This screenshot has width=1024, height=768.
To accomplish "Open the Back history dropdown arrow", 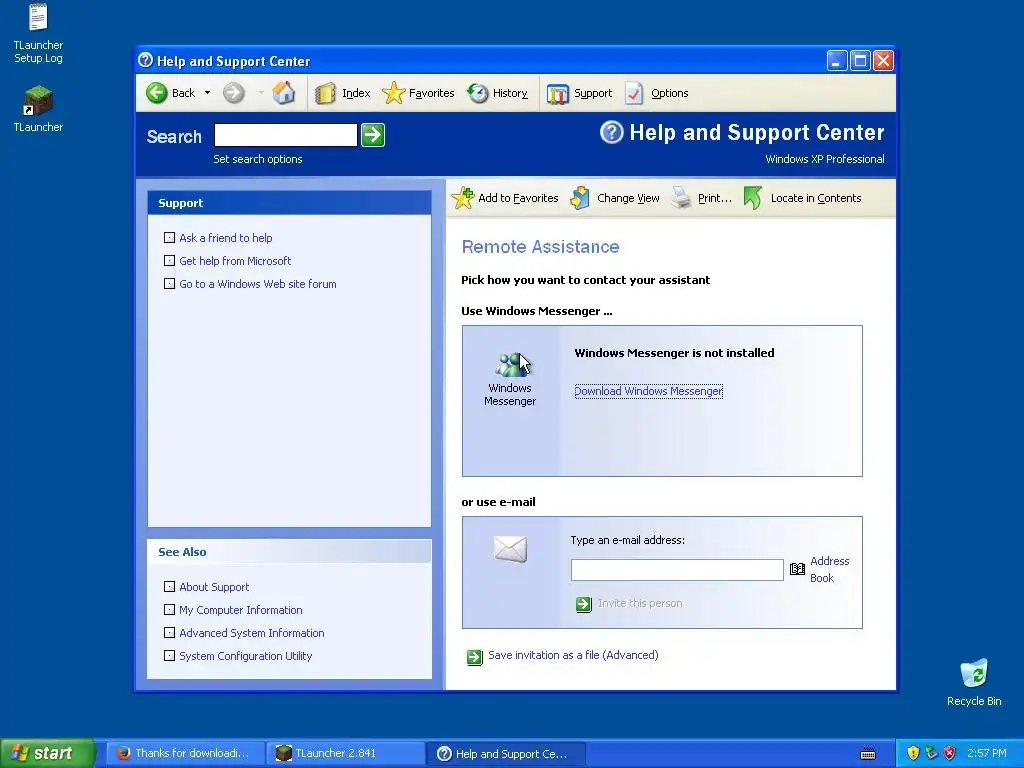I will (x=207, y=93).
